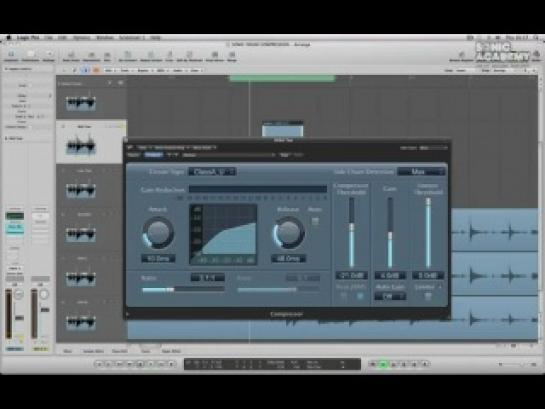This screenshot has width=545, height=409.
Task: Click the Rewind transport button
Action: (119, 364)
